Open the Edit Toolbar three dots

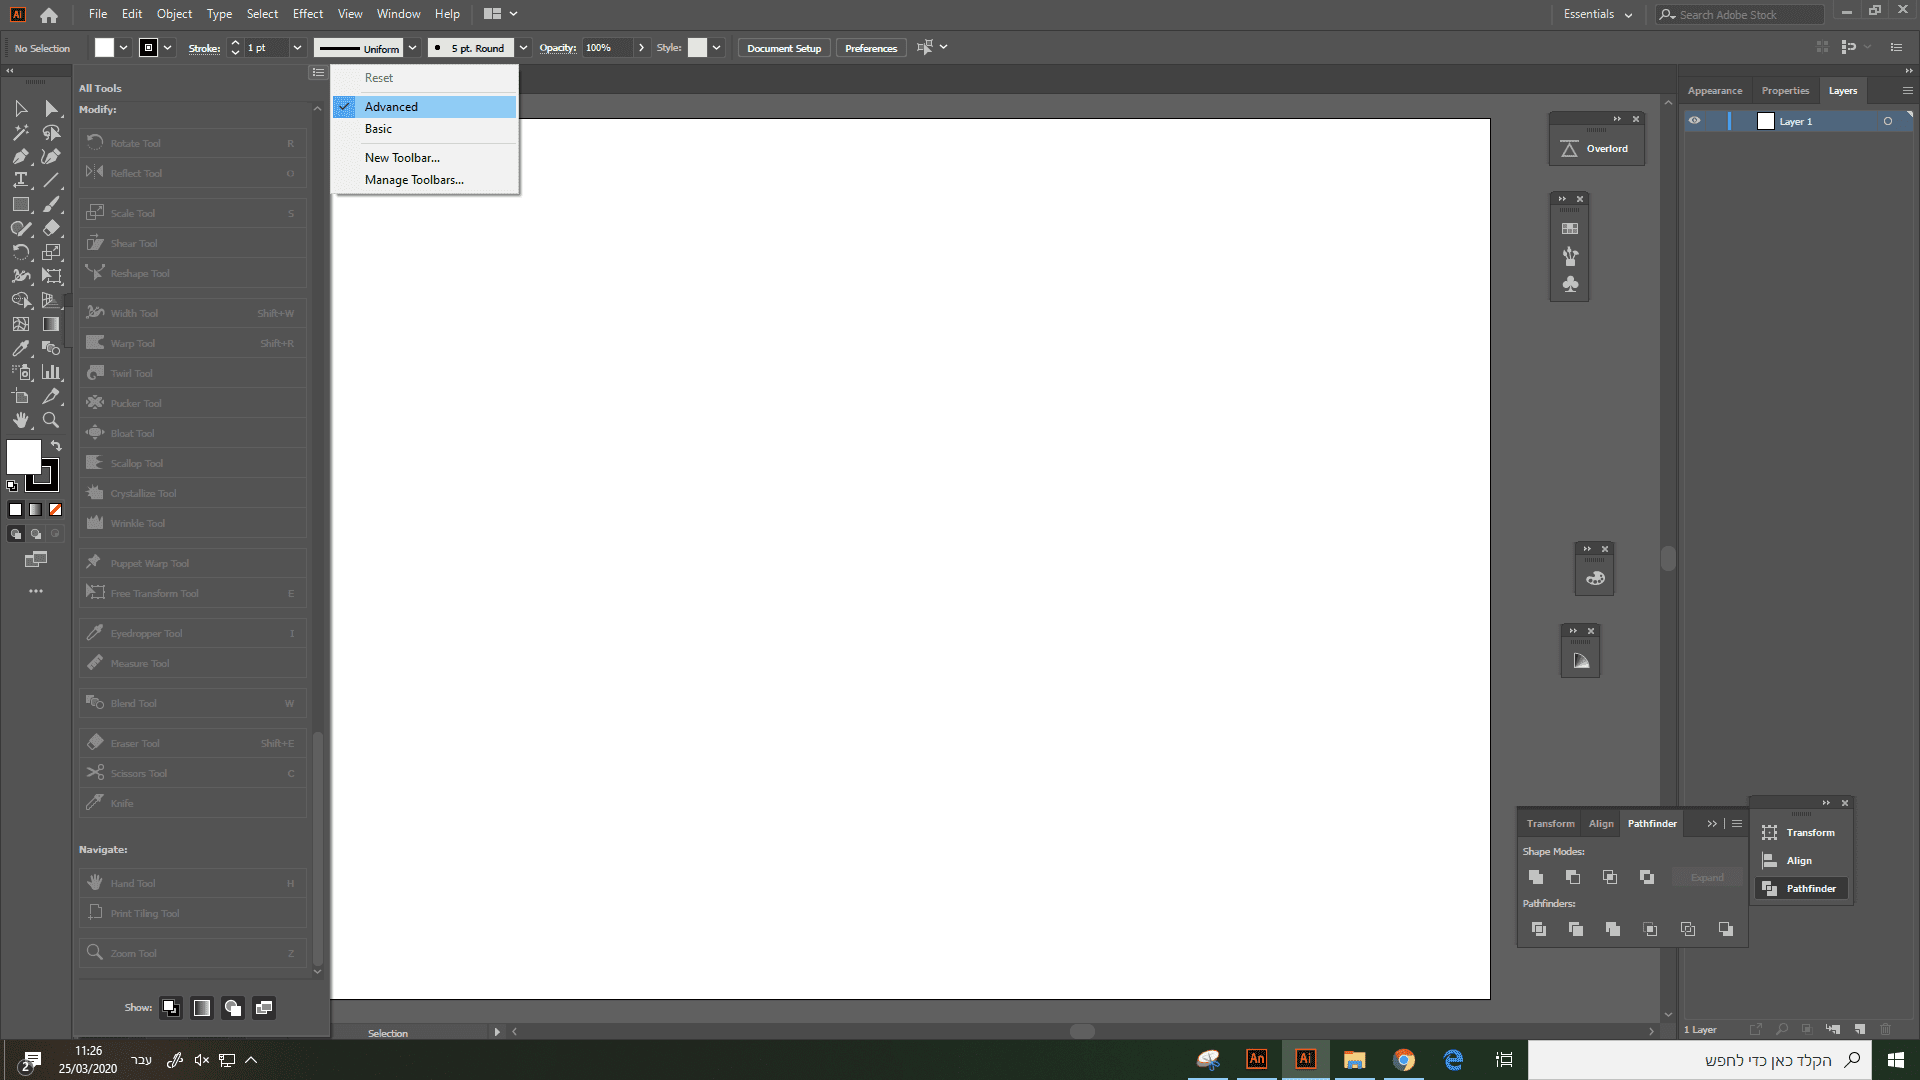coord(36,591)
